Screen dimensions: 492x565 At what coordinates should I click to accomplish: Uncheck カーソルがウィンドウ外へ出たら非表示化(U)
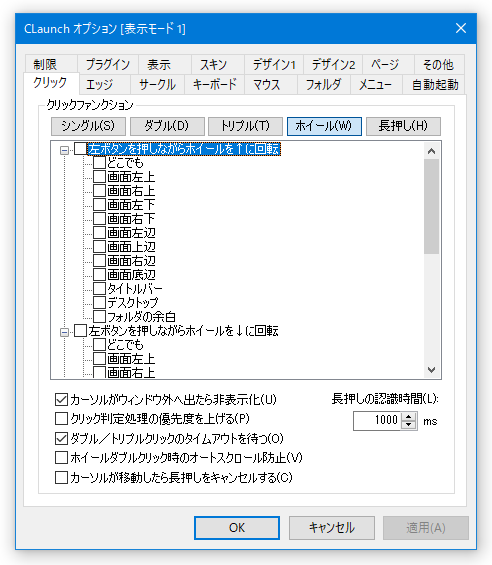tap(61, 399)
